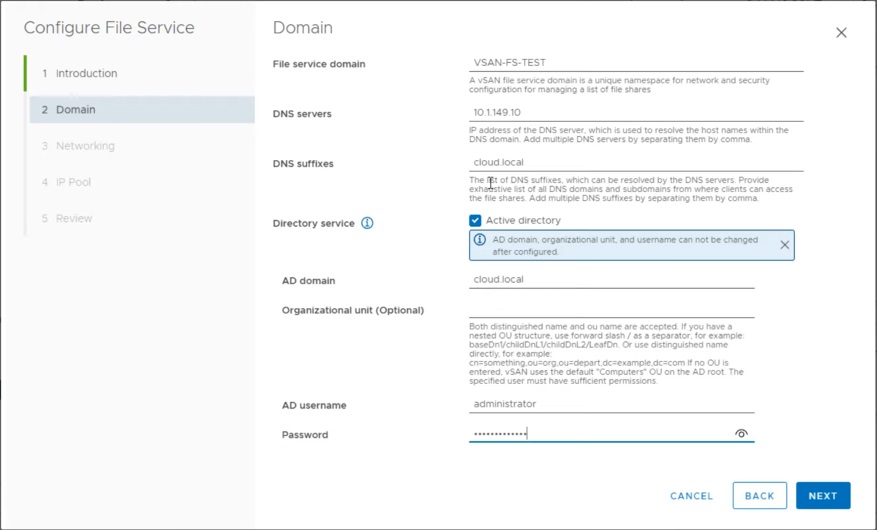Focus the Organizational unit field
Screen dimensions: 877x530
point(611,310)
